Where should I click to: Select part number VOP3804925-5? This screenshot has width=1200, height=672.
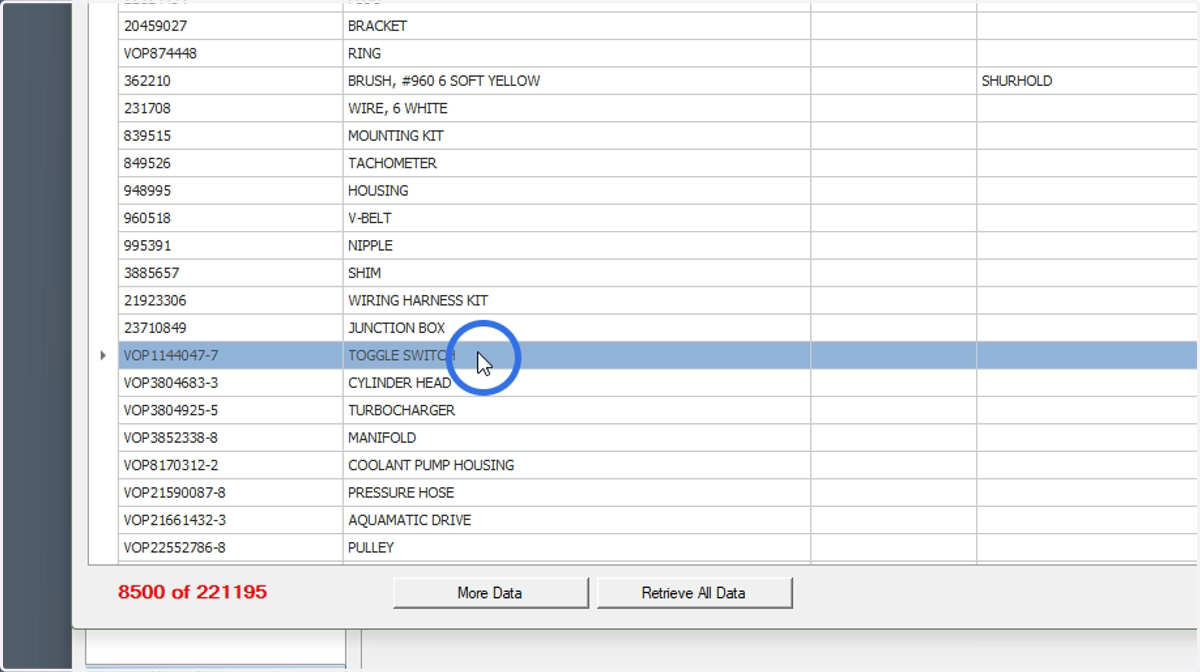coord(230,411)
